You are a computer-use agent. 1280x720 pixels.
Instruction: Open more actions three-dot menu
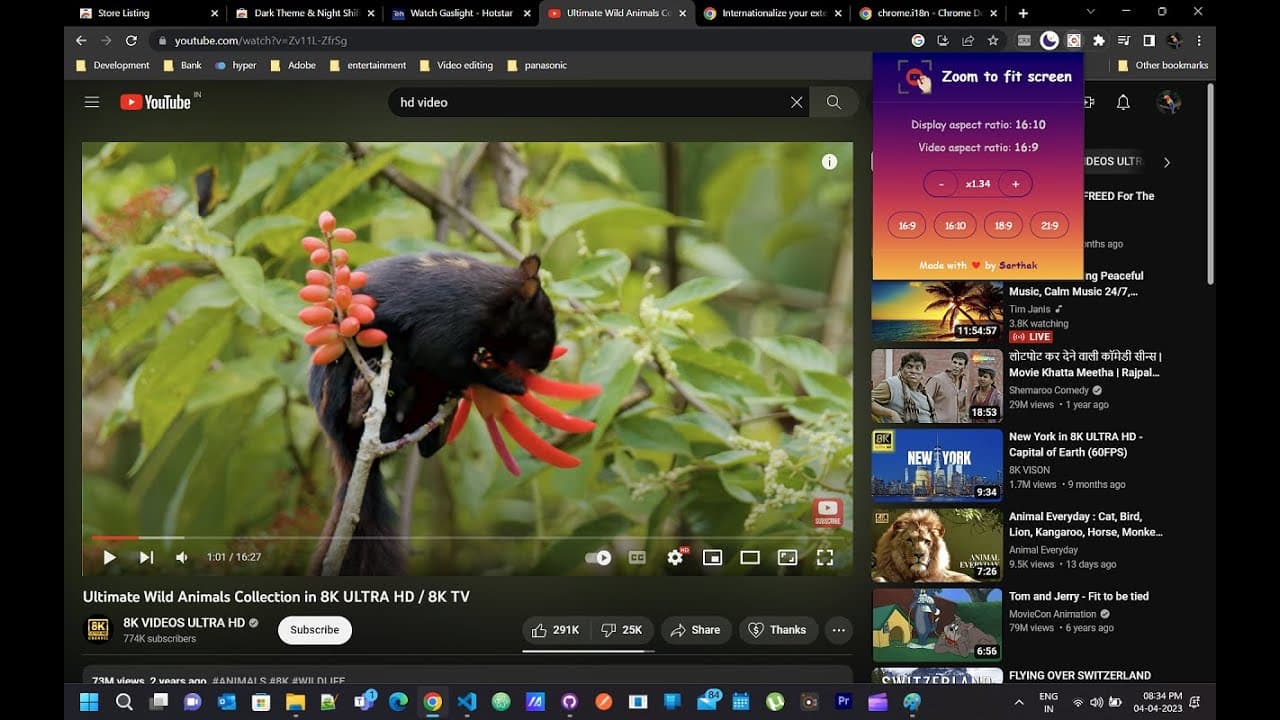tap(839, 630)
